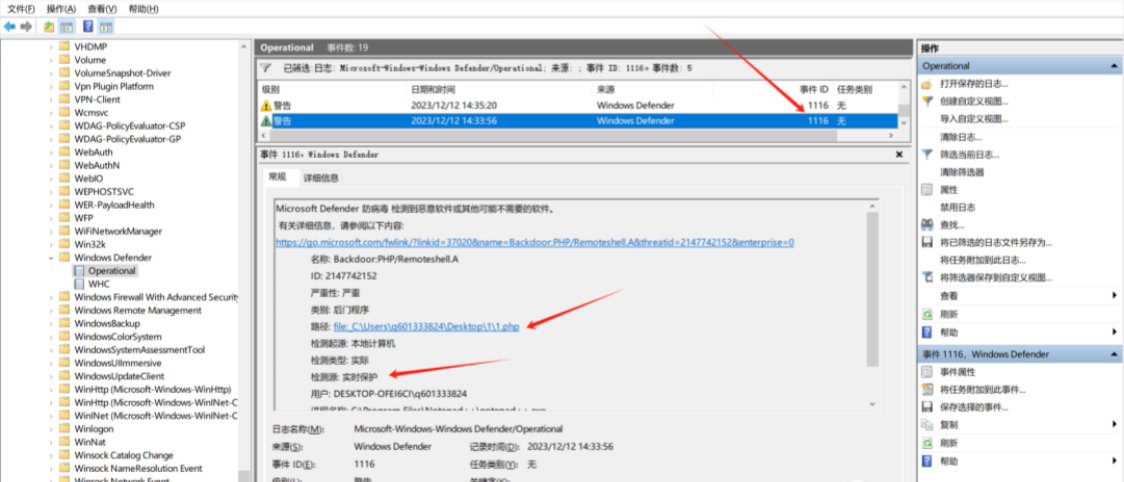Viewport: 1124px width, 482px height.
Task: Open 事件属性 in the actions pane
Action: tap(957, 372)
